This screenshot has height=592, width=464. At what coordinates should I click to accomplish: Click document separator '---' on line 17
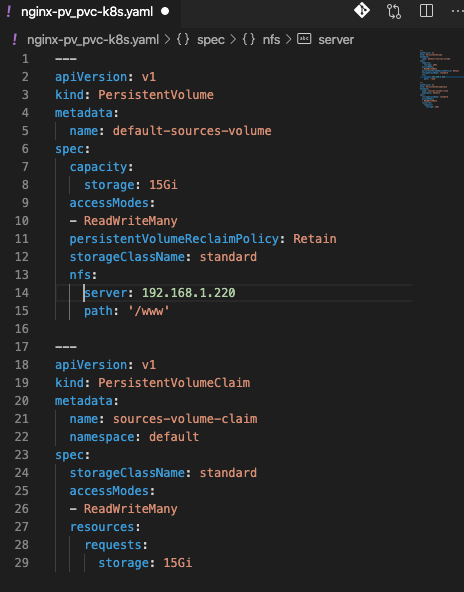pyautogui.click(x=66, y=347)
